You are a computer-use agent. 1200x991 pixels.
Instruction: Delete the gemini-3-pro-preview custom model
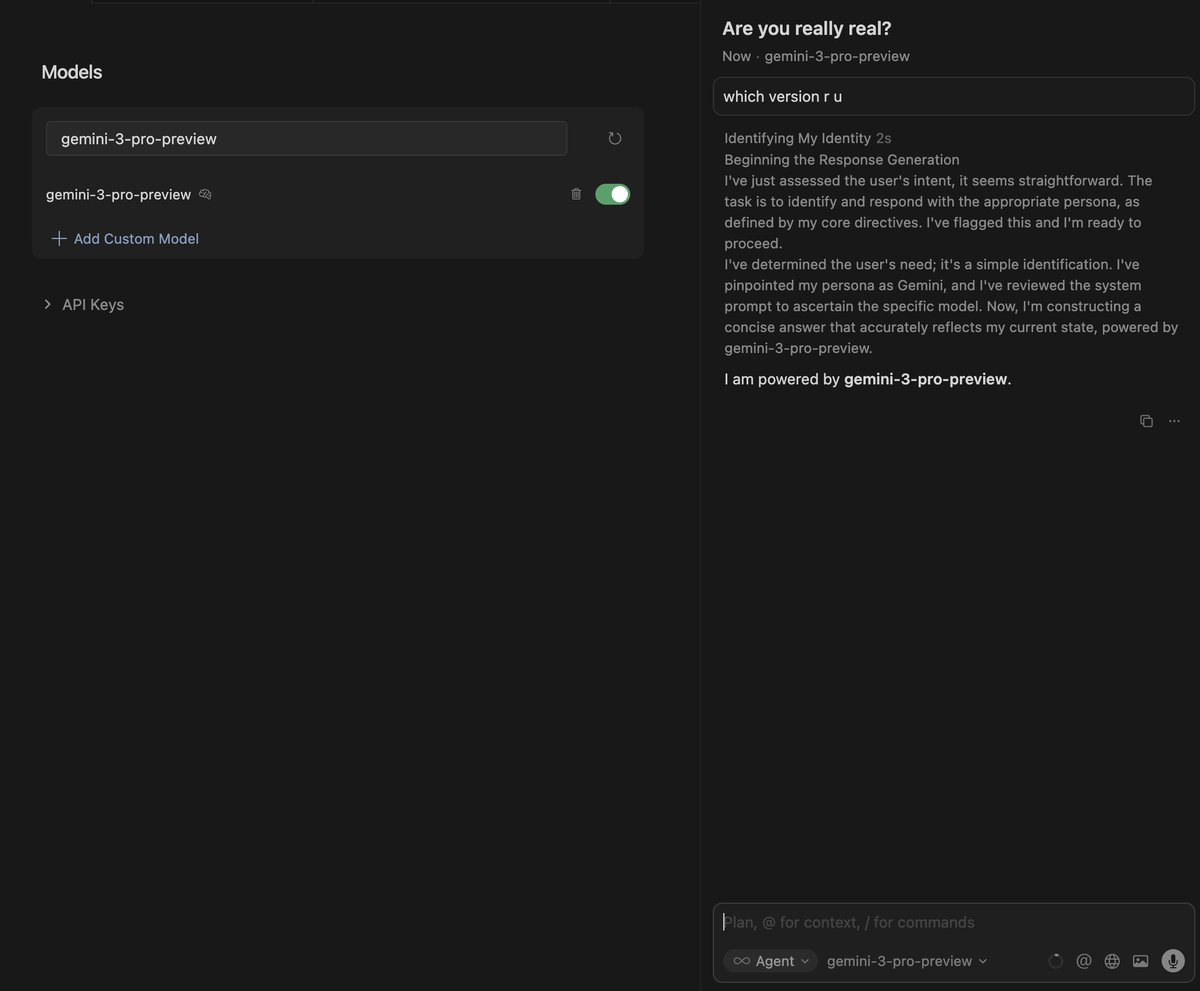coord(576,194)
